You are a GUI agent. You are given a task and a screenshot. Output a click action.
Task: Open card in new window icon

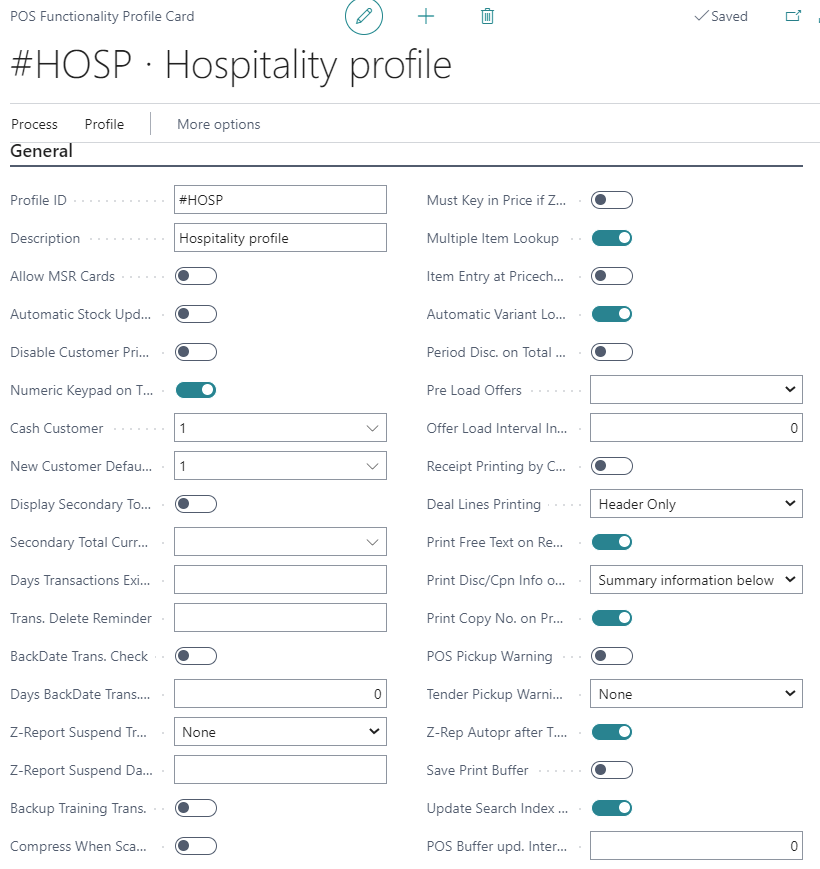pos(794,16)
